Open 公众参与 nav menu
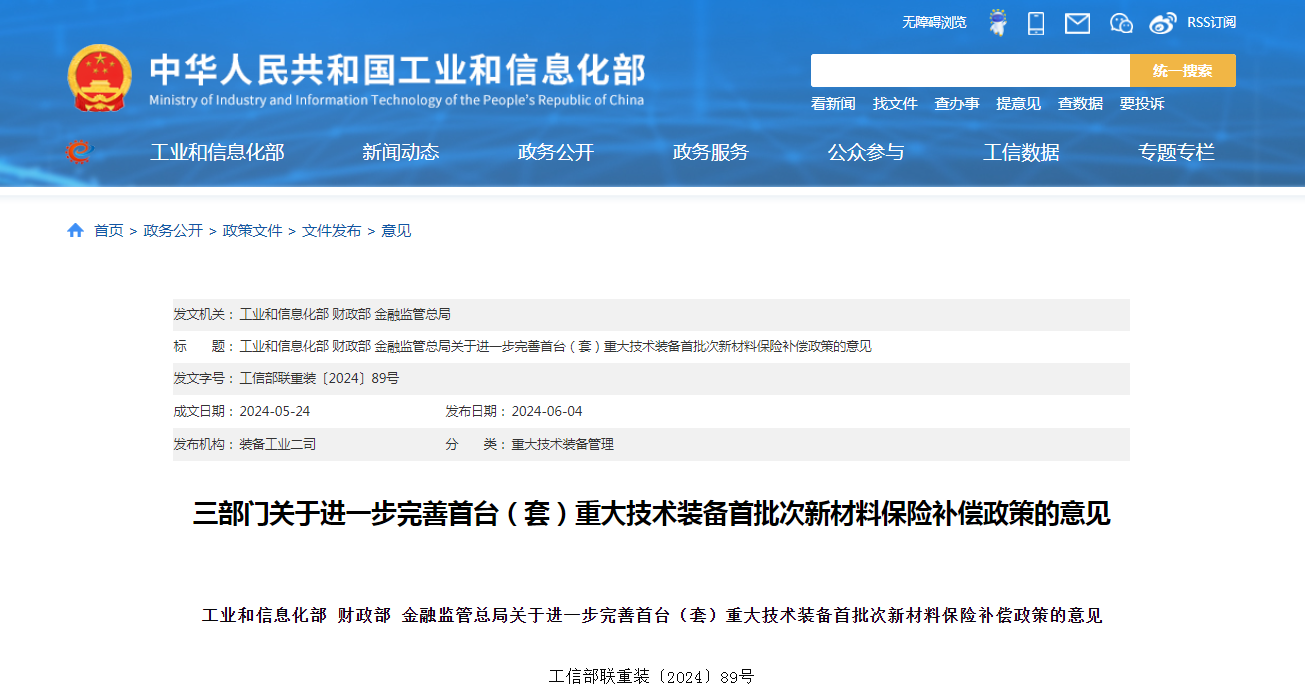 point(866,153)
